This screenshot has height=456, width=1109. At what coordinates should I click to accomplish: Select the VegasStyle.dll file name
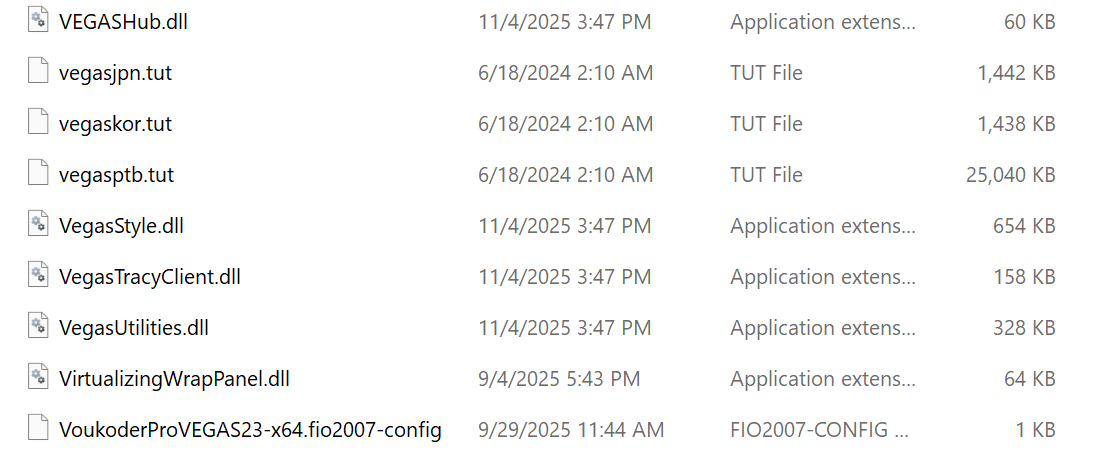121,225
